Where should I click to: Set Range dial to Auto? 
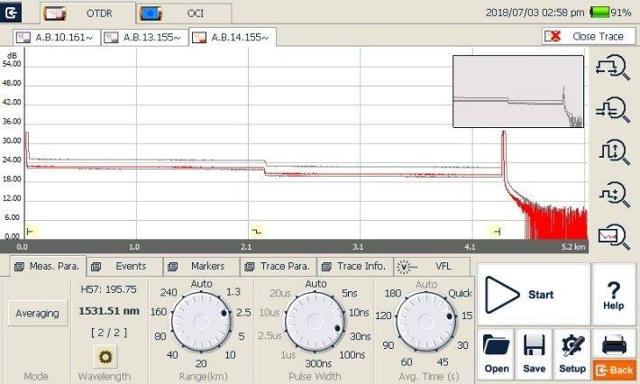[201, 284]
